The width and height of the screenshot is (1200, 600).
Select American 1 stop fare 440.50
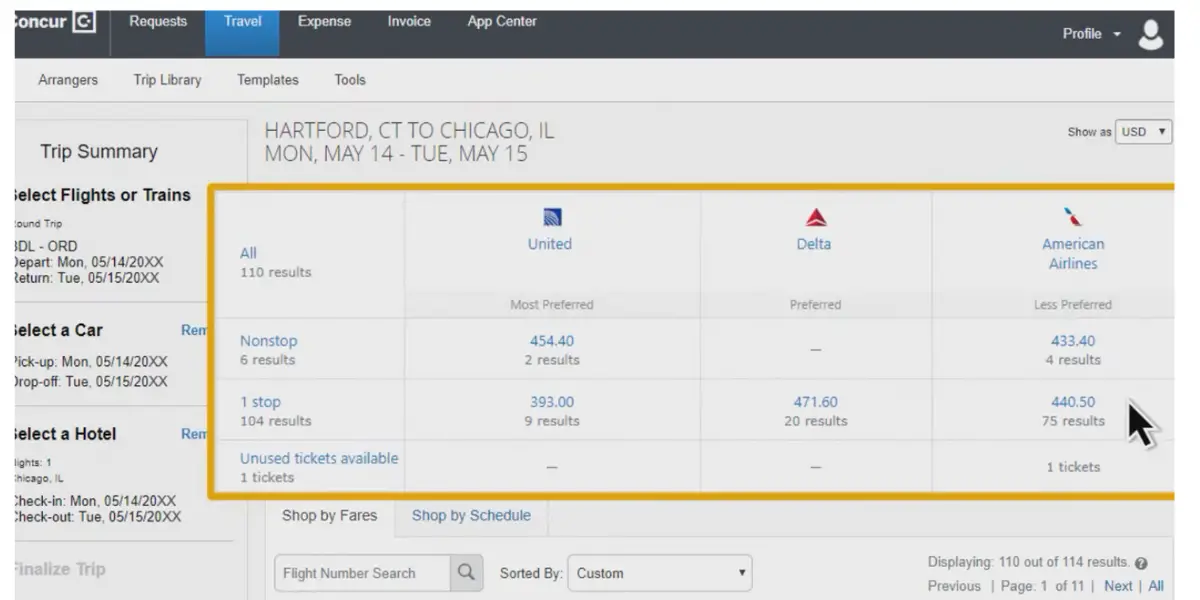pos(1073,402)
